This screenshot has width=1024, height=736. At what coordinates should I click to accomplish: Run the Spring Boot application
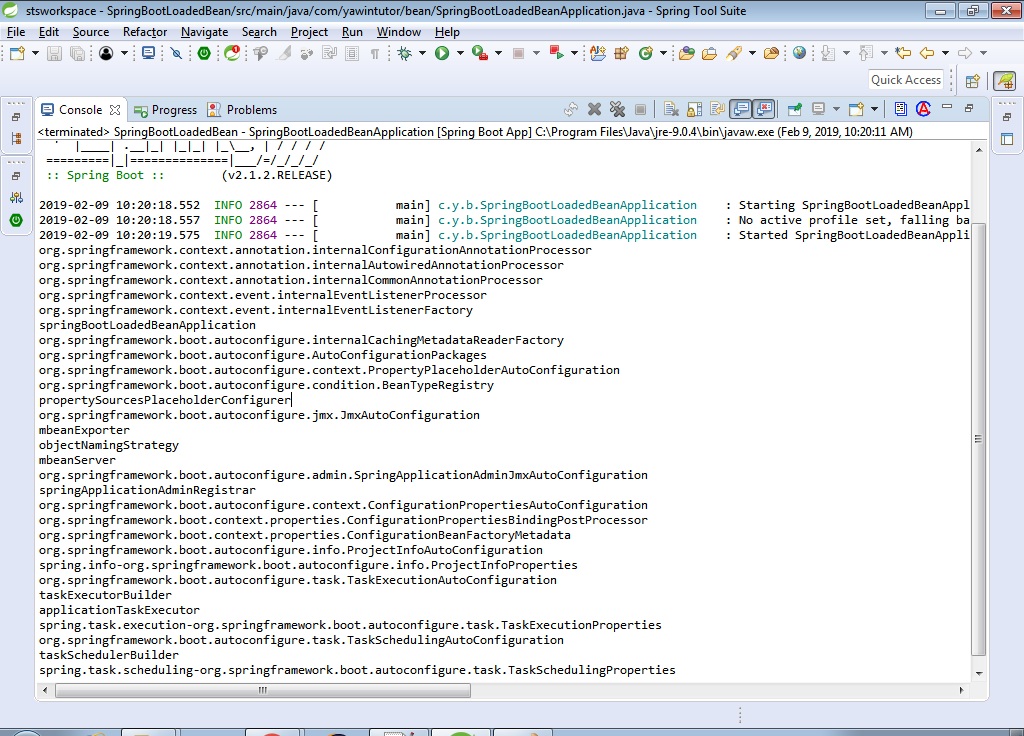[441, 53]
